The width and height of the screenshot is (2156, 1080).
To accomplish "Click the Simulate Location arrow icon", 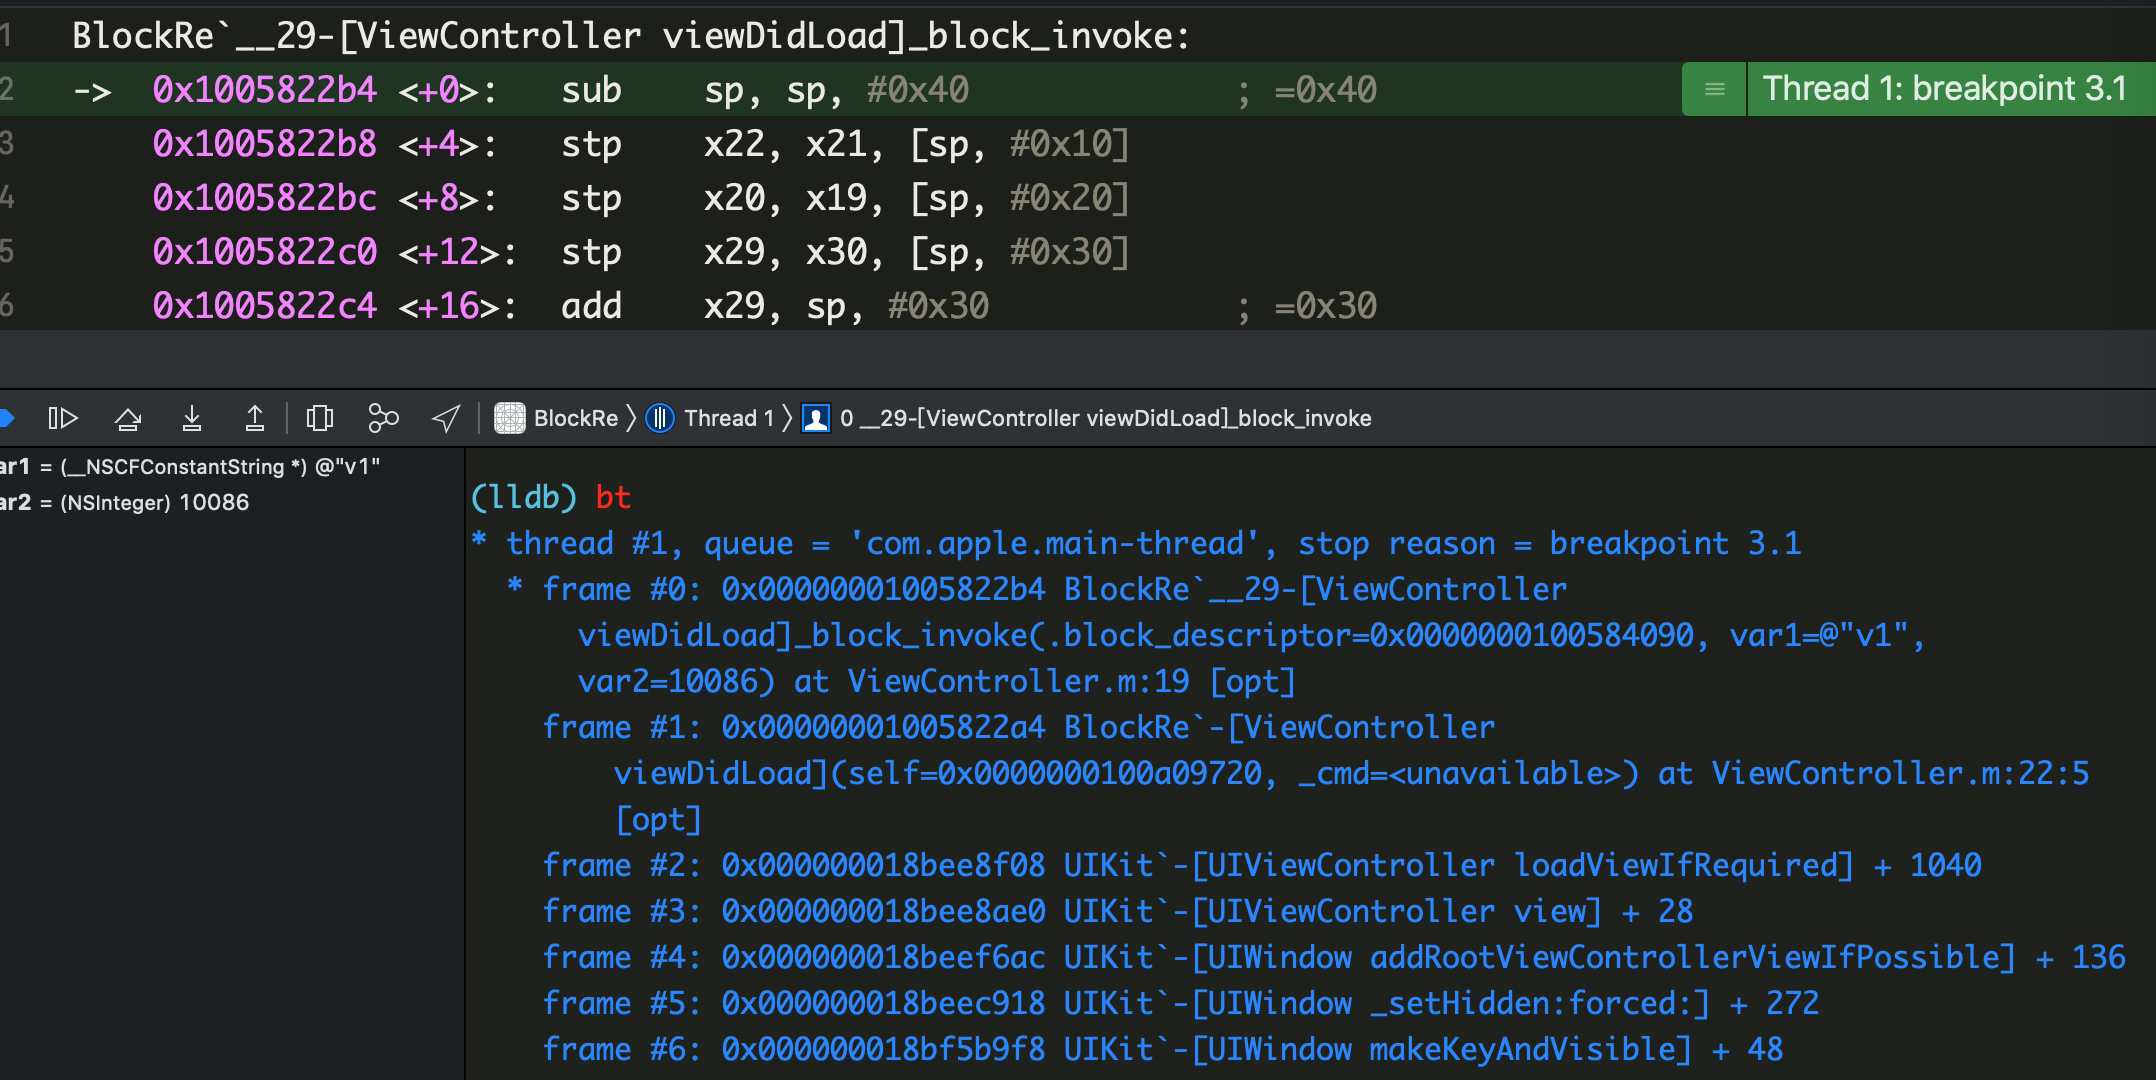I will (446, 418).
